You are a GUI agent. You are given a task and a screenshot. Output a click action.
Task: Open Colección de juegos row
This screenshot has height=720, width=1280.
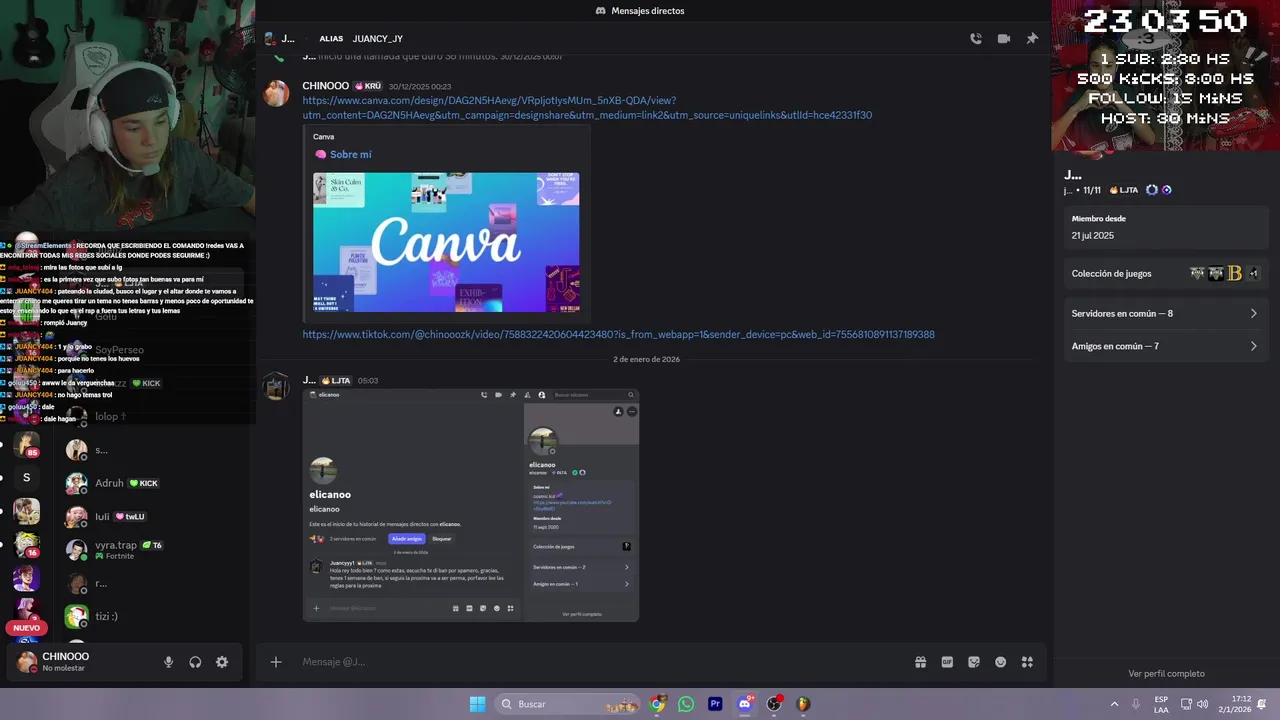point(1165,273)
